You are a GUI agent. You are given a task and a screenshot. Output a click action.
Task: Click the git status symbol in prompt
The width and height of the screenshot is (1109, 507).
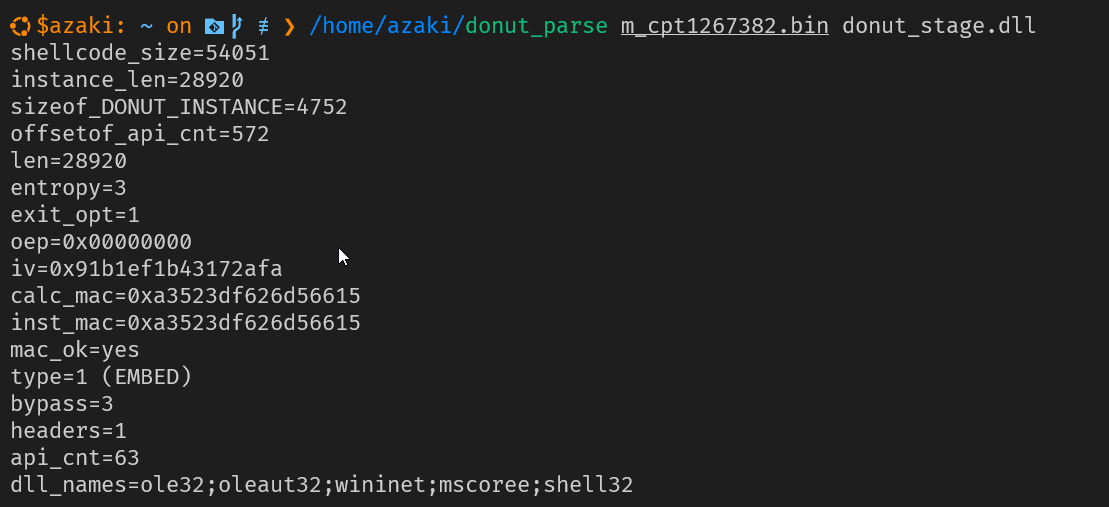click(x=263, y=27)
